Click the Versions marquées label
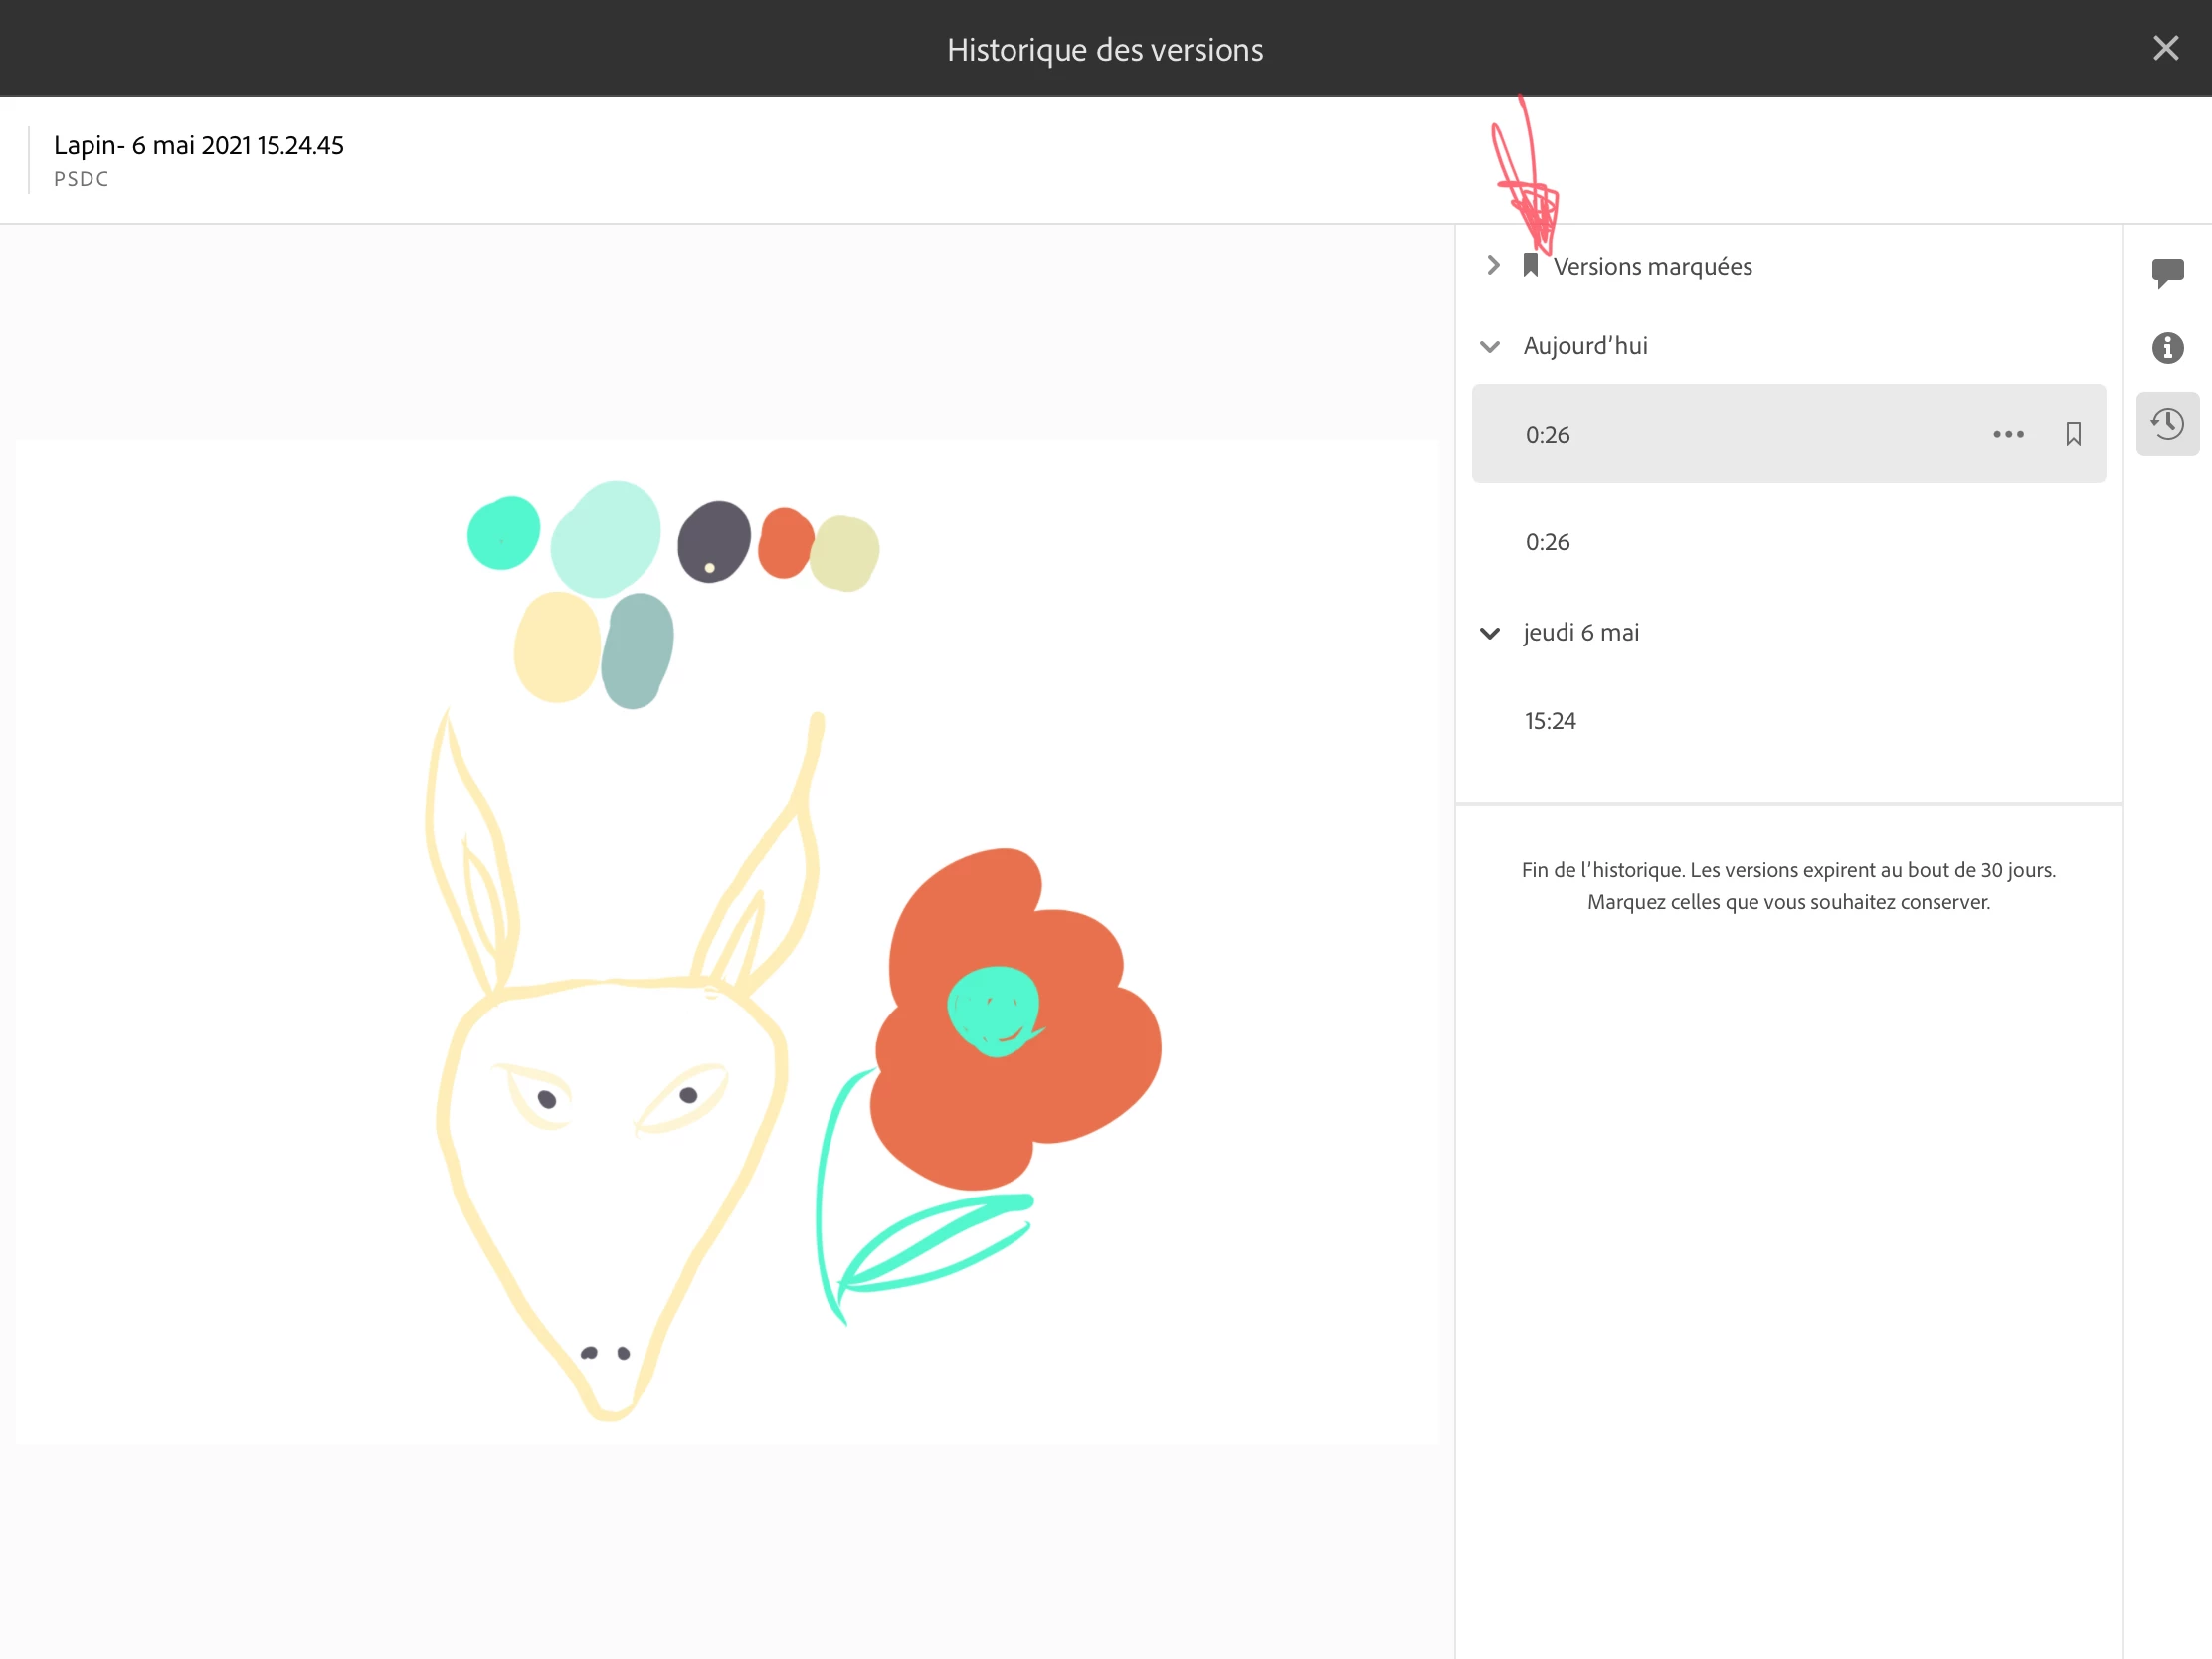 coord(1652,266)
